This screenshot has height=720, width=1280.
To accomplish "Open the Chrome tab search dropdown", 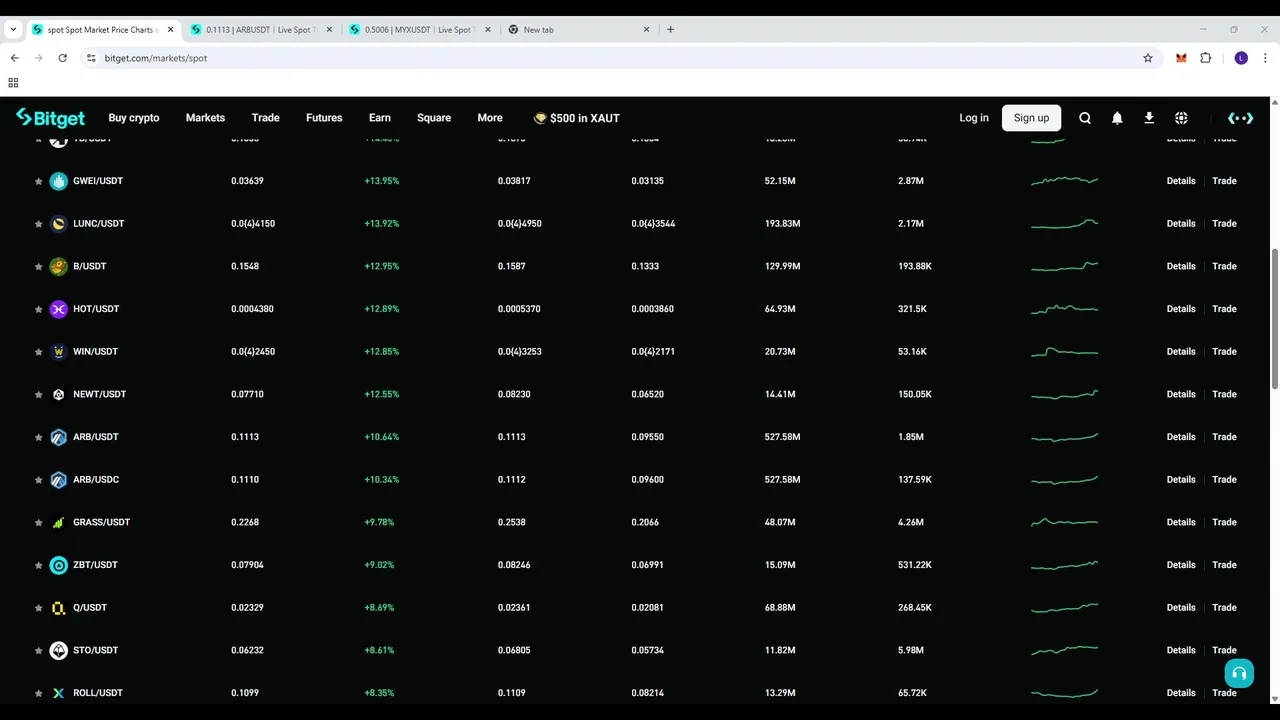I will 12,29.
